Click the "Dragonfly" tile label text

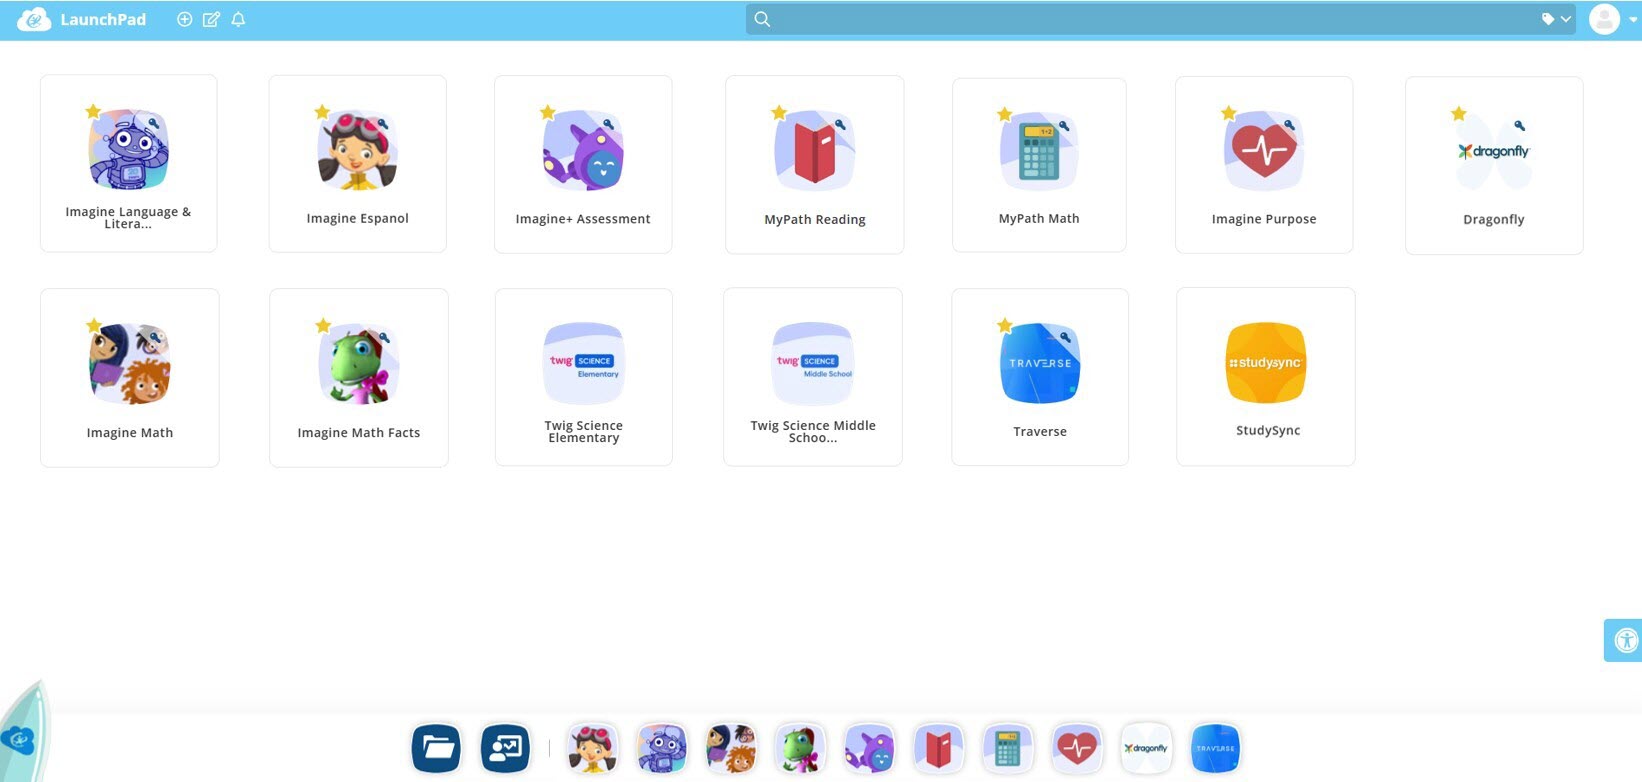pos(1494,220)
